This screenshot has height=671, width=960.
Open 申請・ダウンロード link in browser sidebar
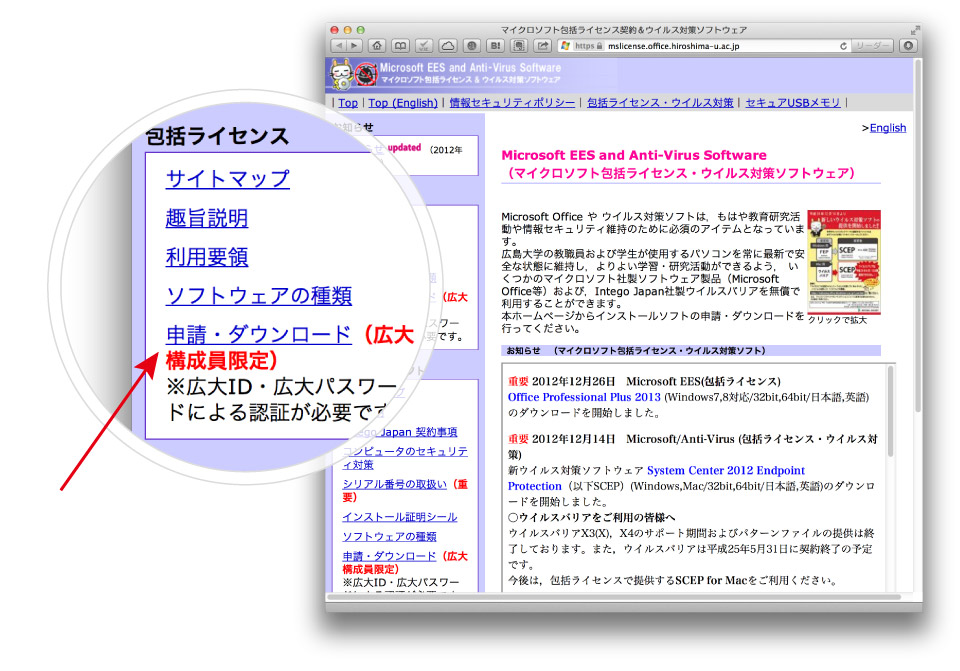tap(389, 556)
